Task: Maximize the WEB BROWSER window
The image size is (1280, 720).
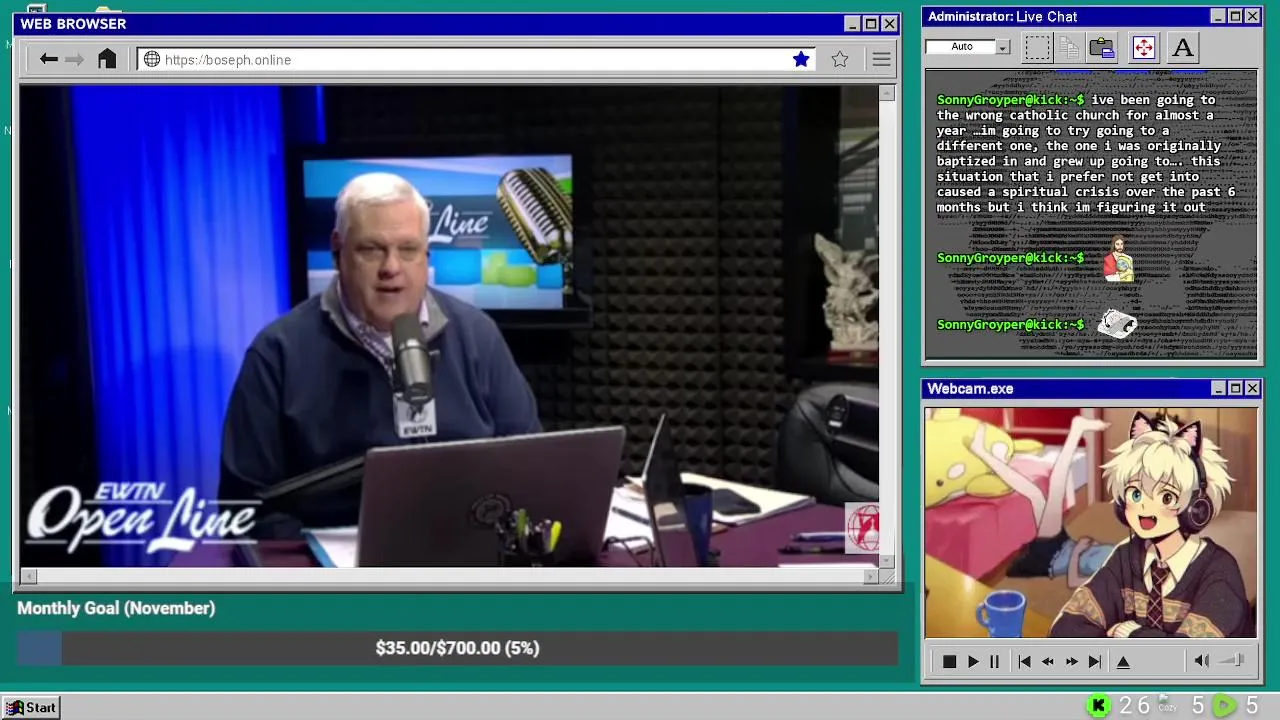Action: click(x=871, y=24)
